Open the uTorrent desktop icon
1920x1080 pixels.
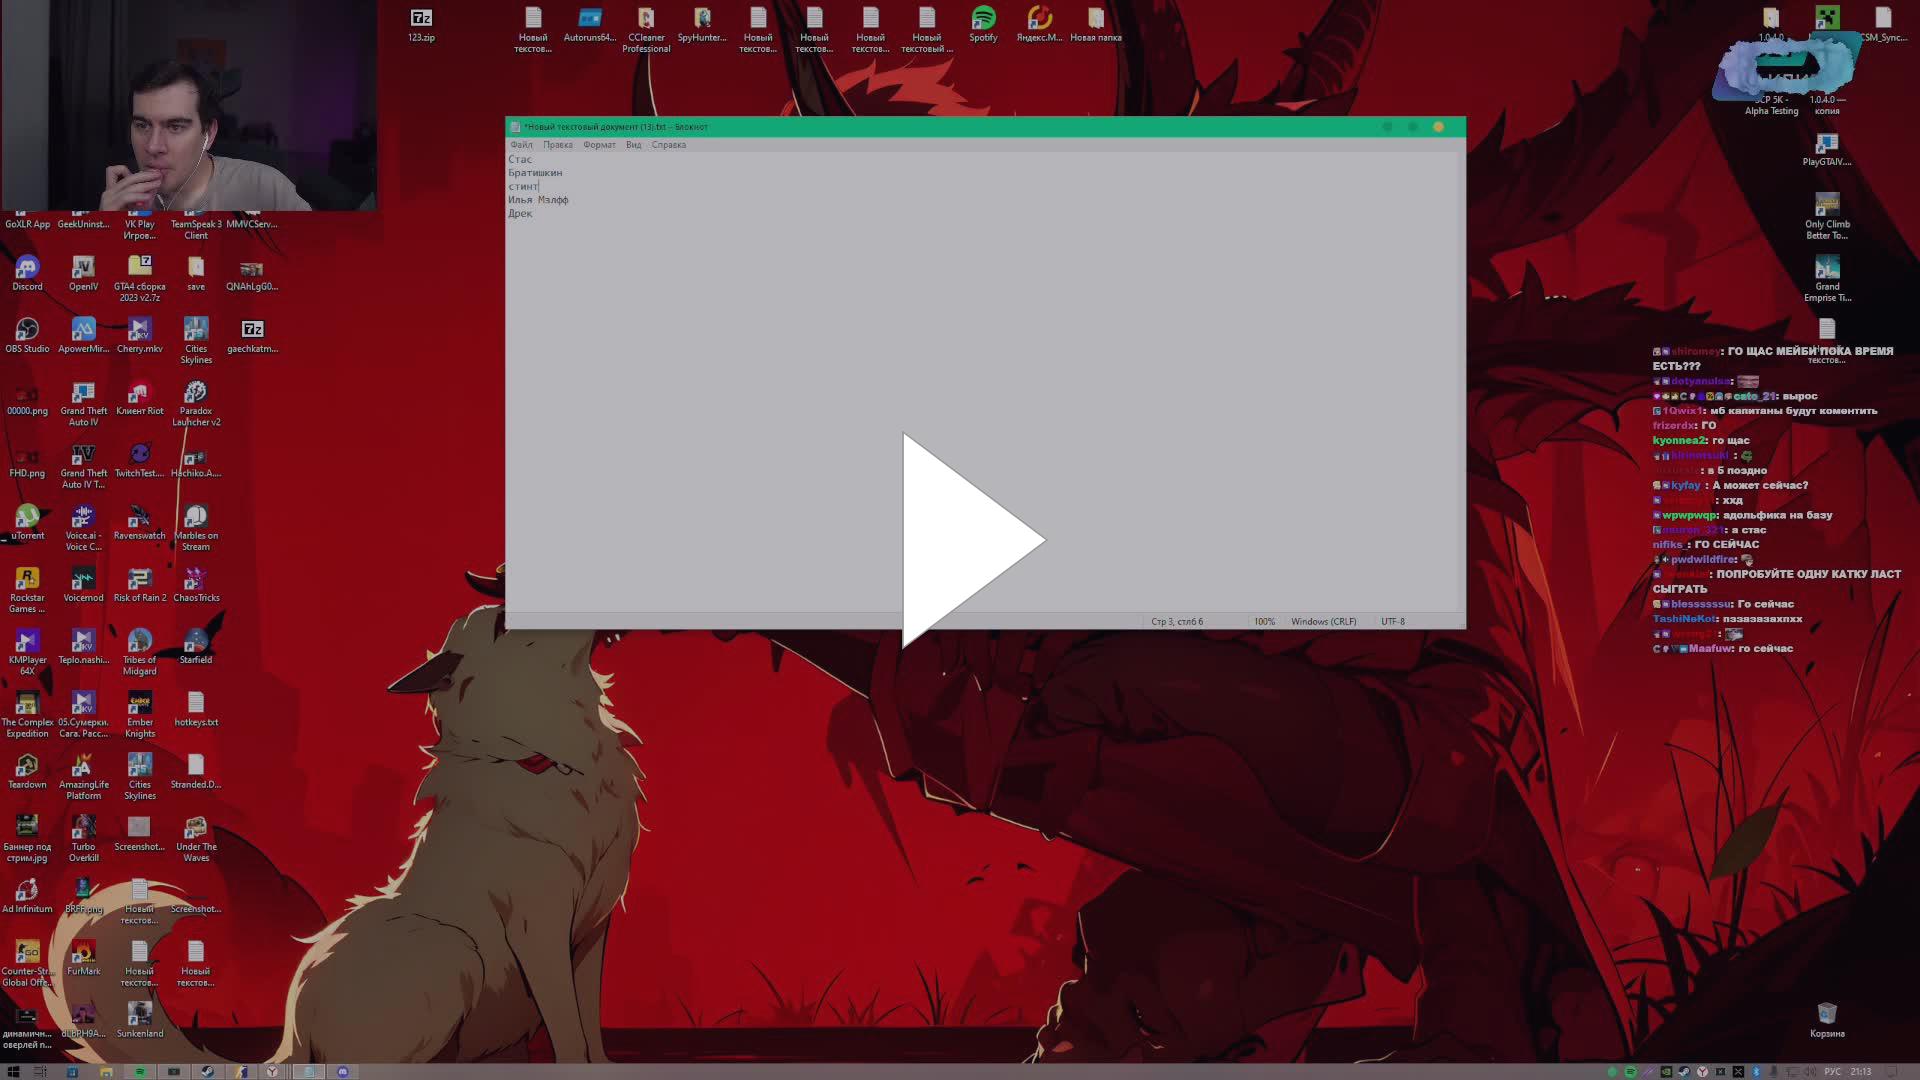[x=27, y=517]
